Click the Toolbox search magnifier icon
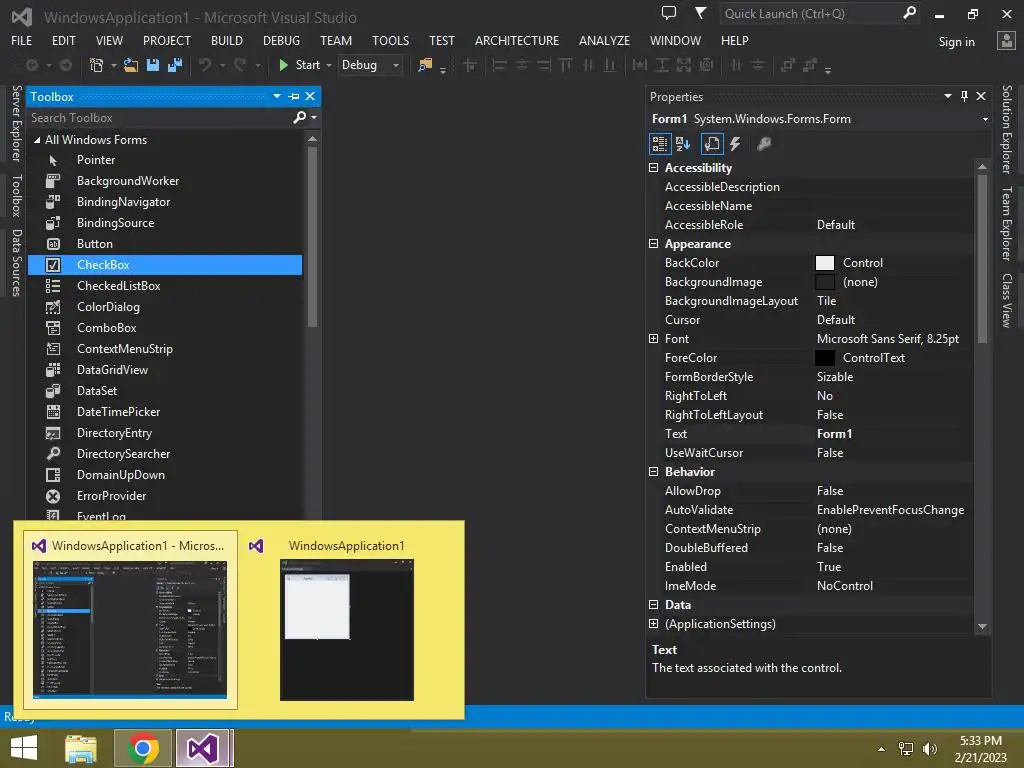This screenshot has width=1024, height=768. point(299,117)
